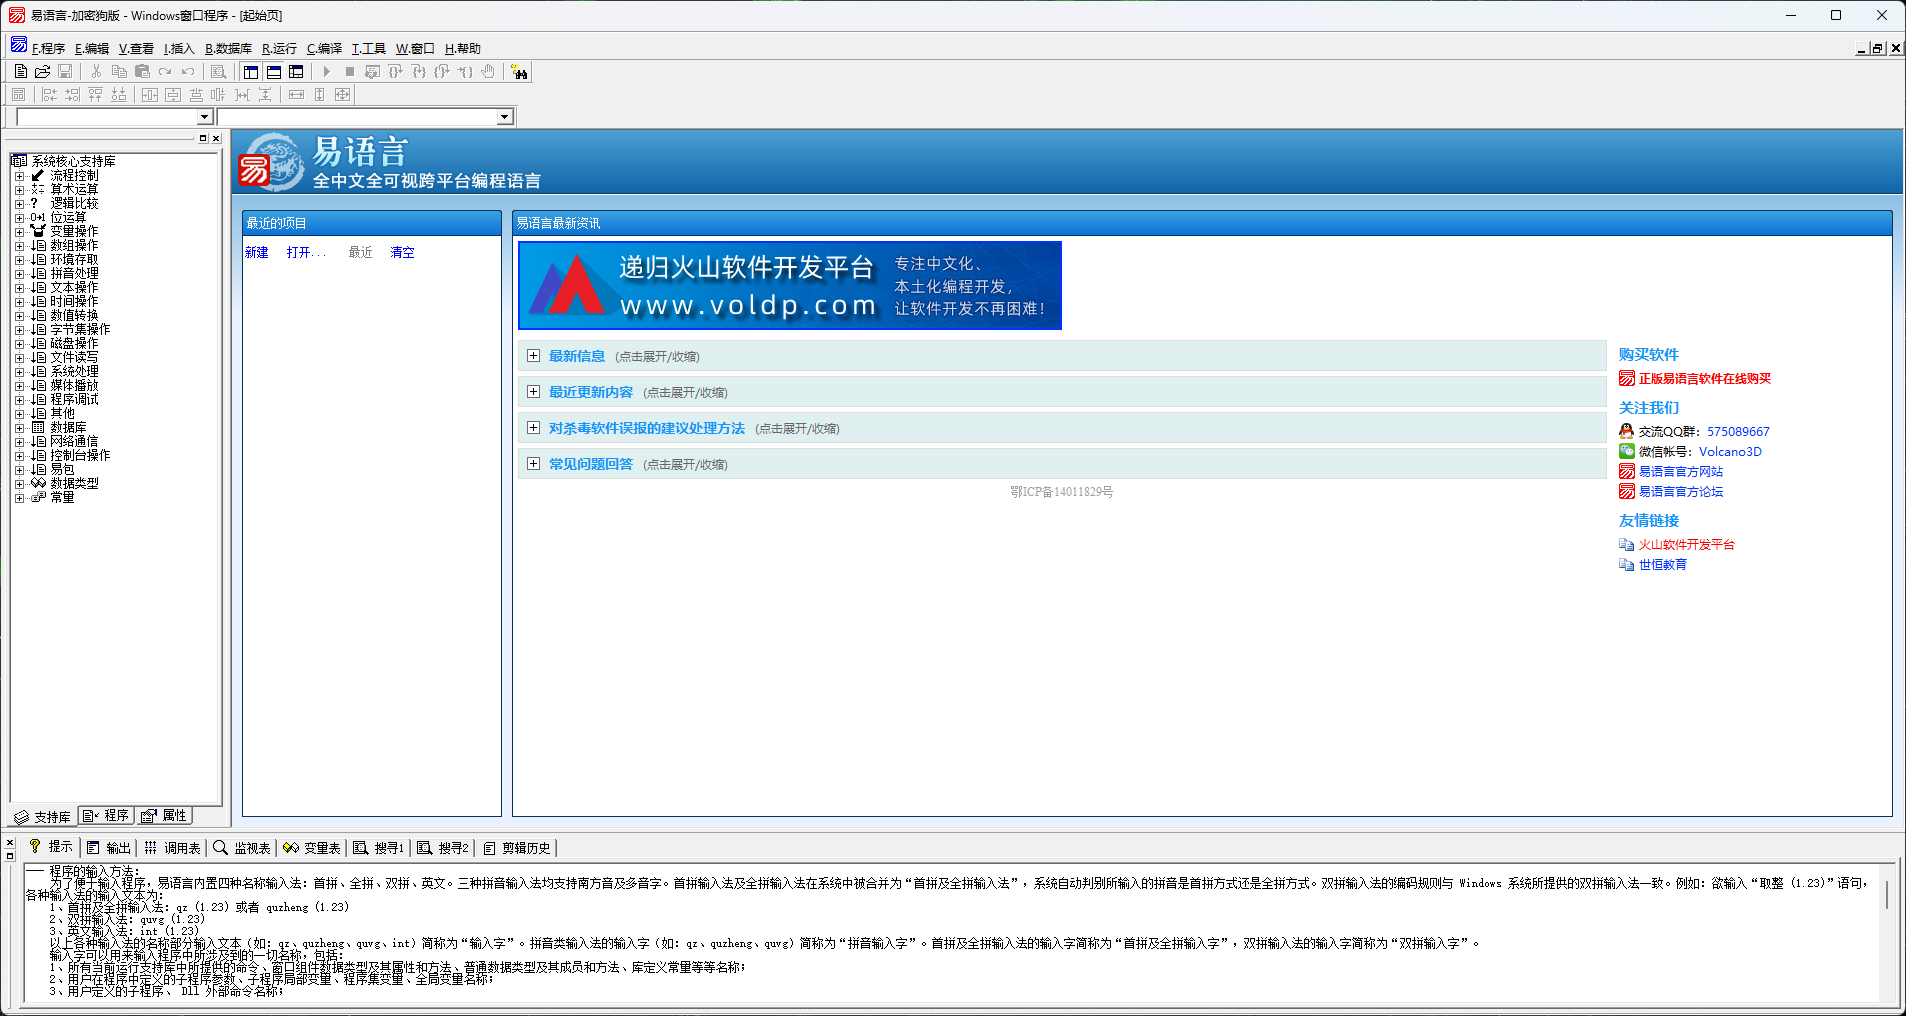This screenshot has width=1906, height=1016.
Task: Click the Center horizontally layout icon
Action: click(150, 95)
